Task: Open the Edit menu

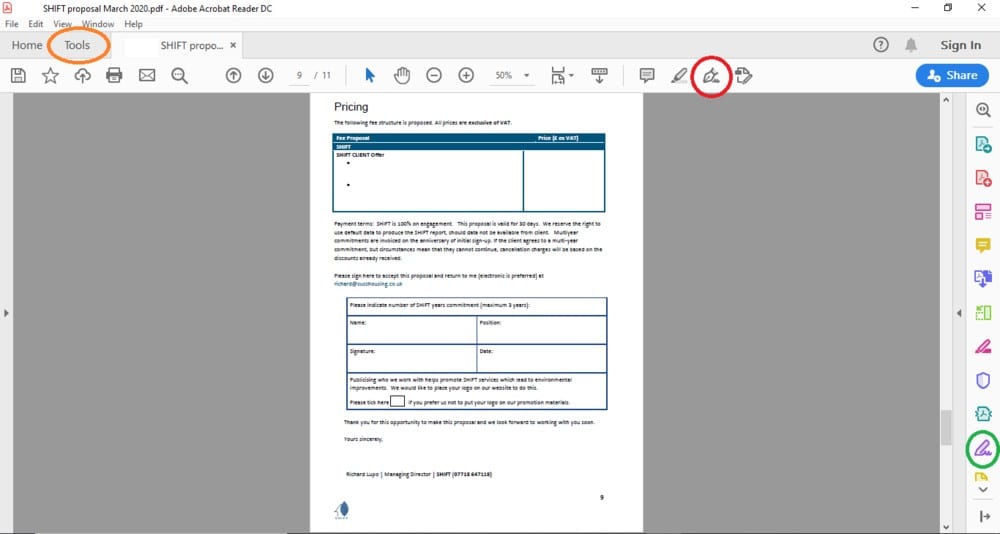Action: coord(36,24)
